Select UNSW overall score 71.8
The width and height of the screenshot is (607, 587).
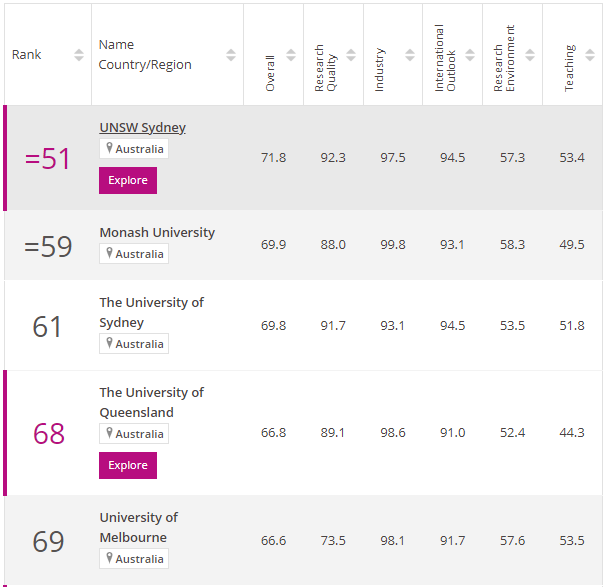coord(273,158)
